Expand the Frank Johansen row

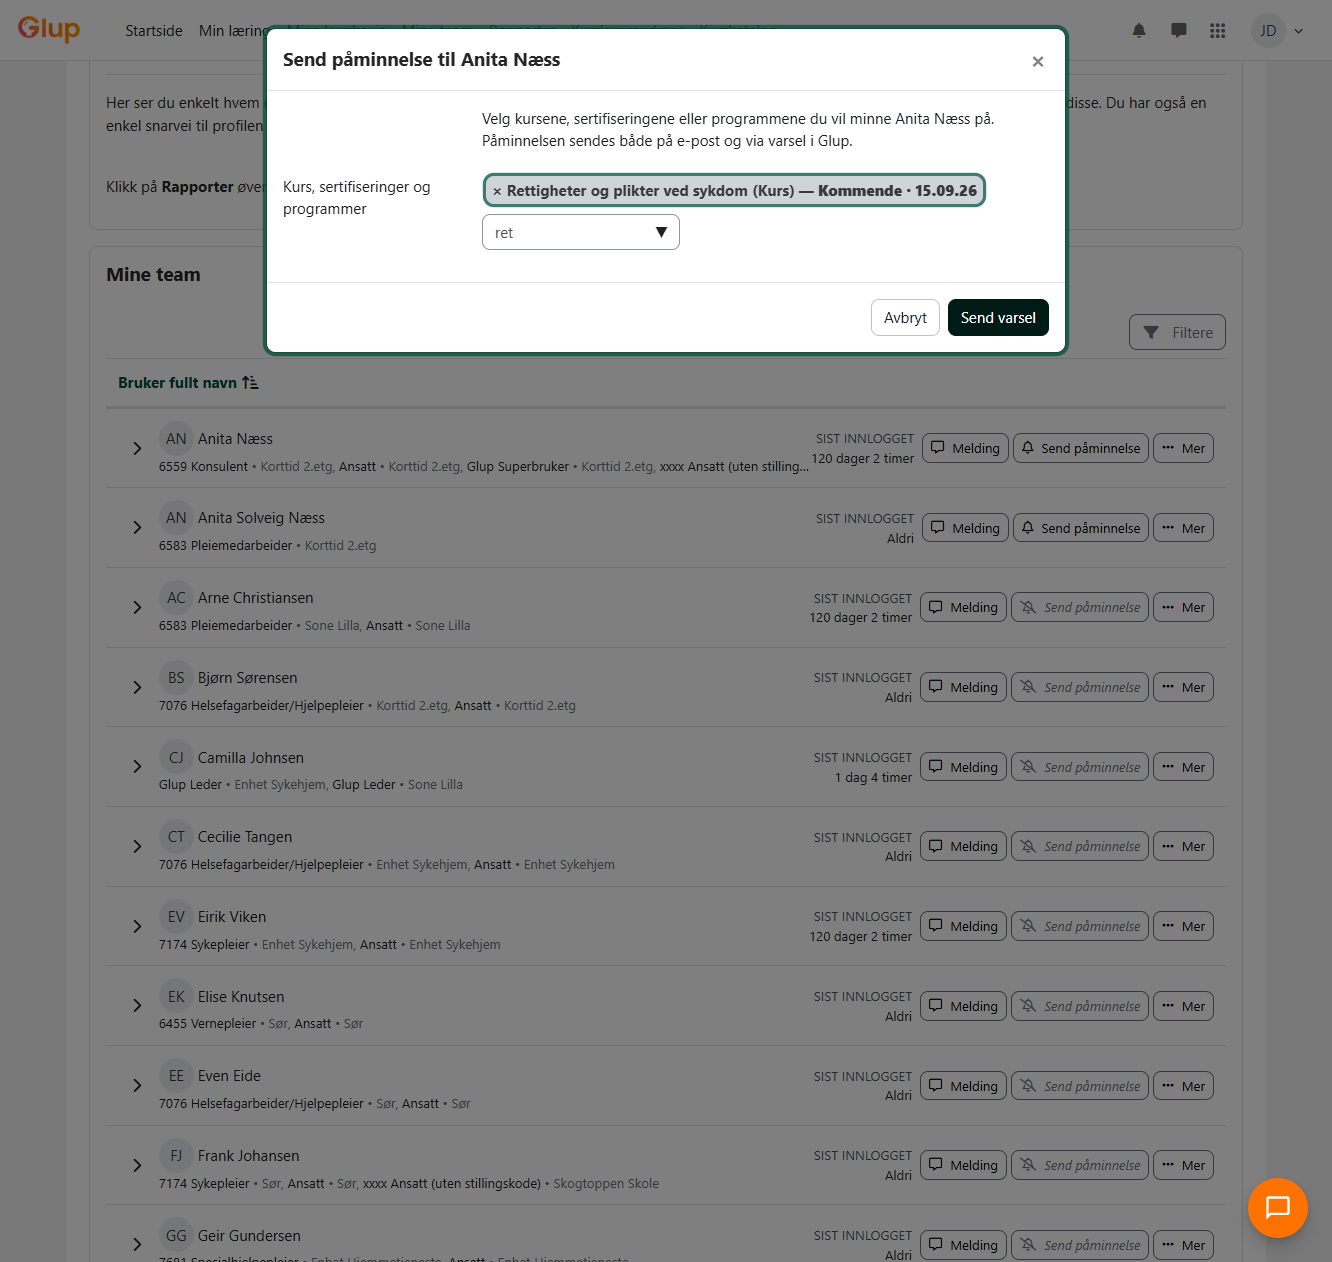pyautogui.click(x=137, y=1166)
